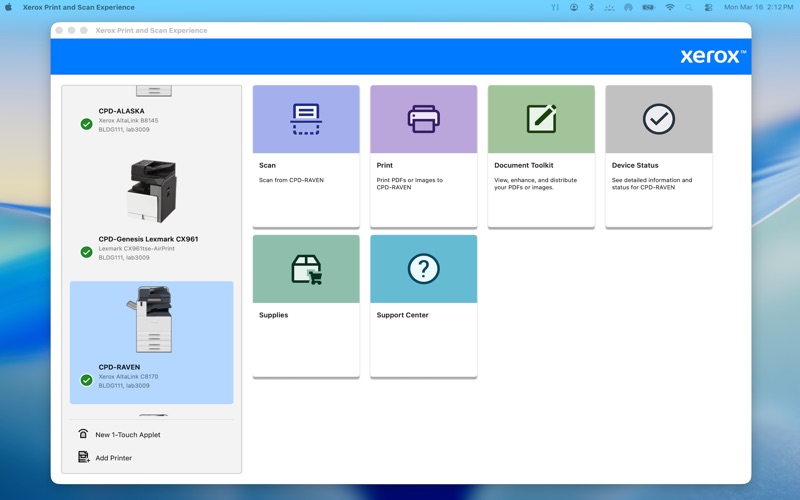Click the Support Center tile label
The height and width of the screenshot is (500, 800).
[x=403, y=315]
